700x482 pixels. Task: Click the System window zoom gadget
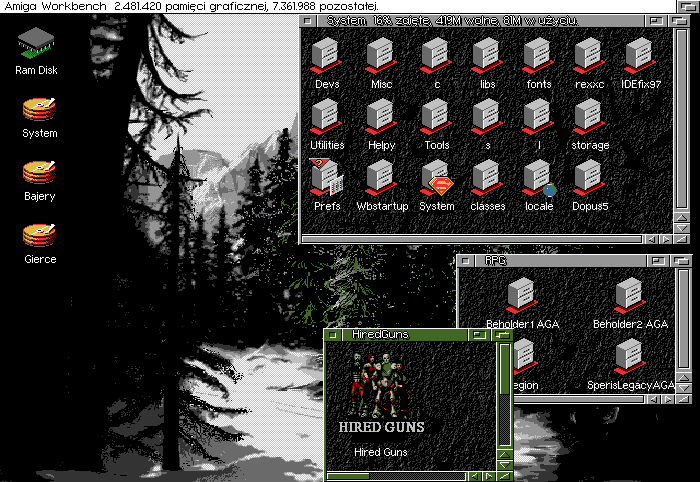coord(655,21)
